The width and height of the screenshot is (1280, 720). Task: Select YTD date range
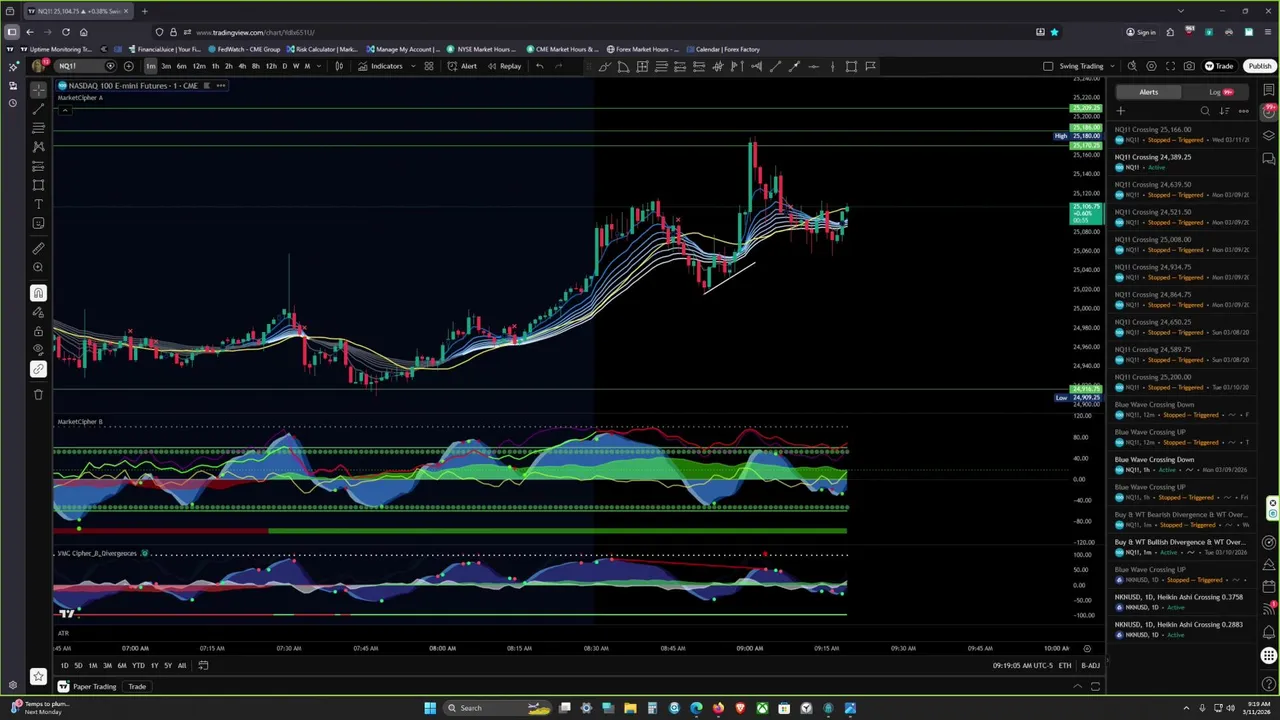(138, 666)
